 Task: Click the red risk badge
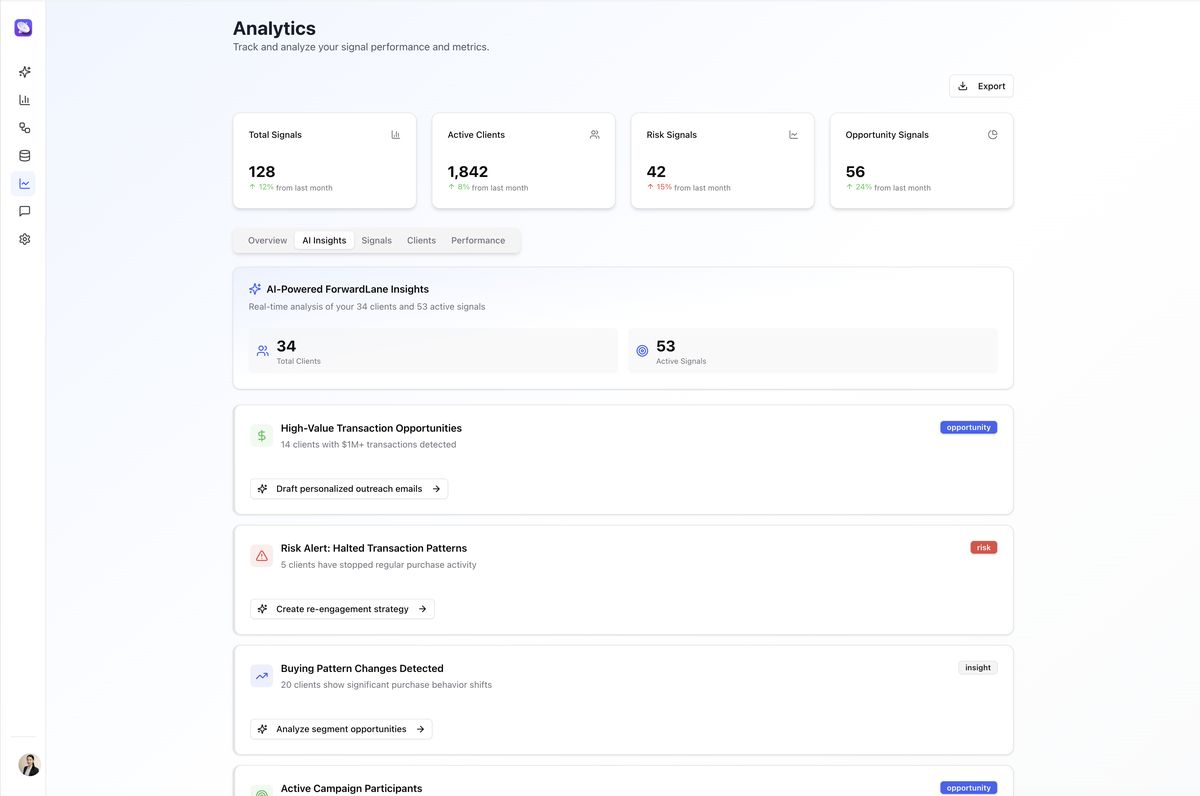pos(984,547)
